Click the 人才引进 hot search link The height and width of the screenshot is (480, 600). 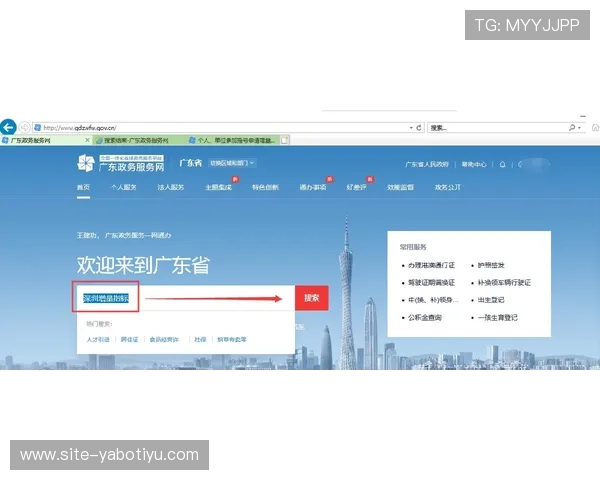pyautogui.click(x=98, y=340)
